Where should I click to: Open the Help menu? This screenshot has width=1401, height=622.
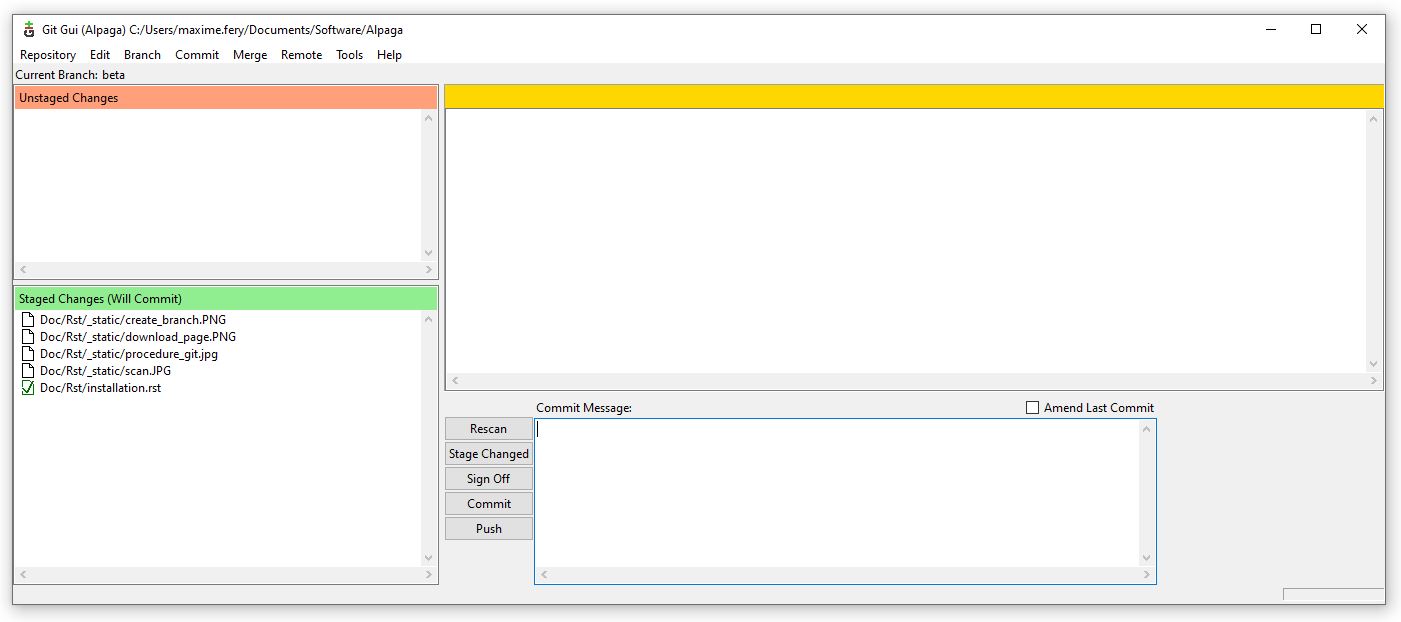click(389, 55)
